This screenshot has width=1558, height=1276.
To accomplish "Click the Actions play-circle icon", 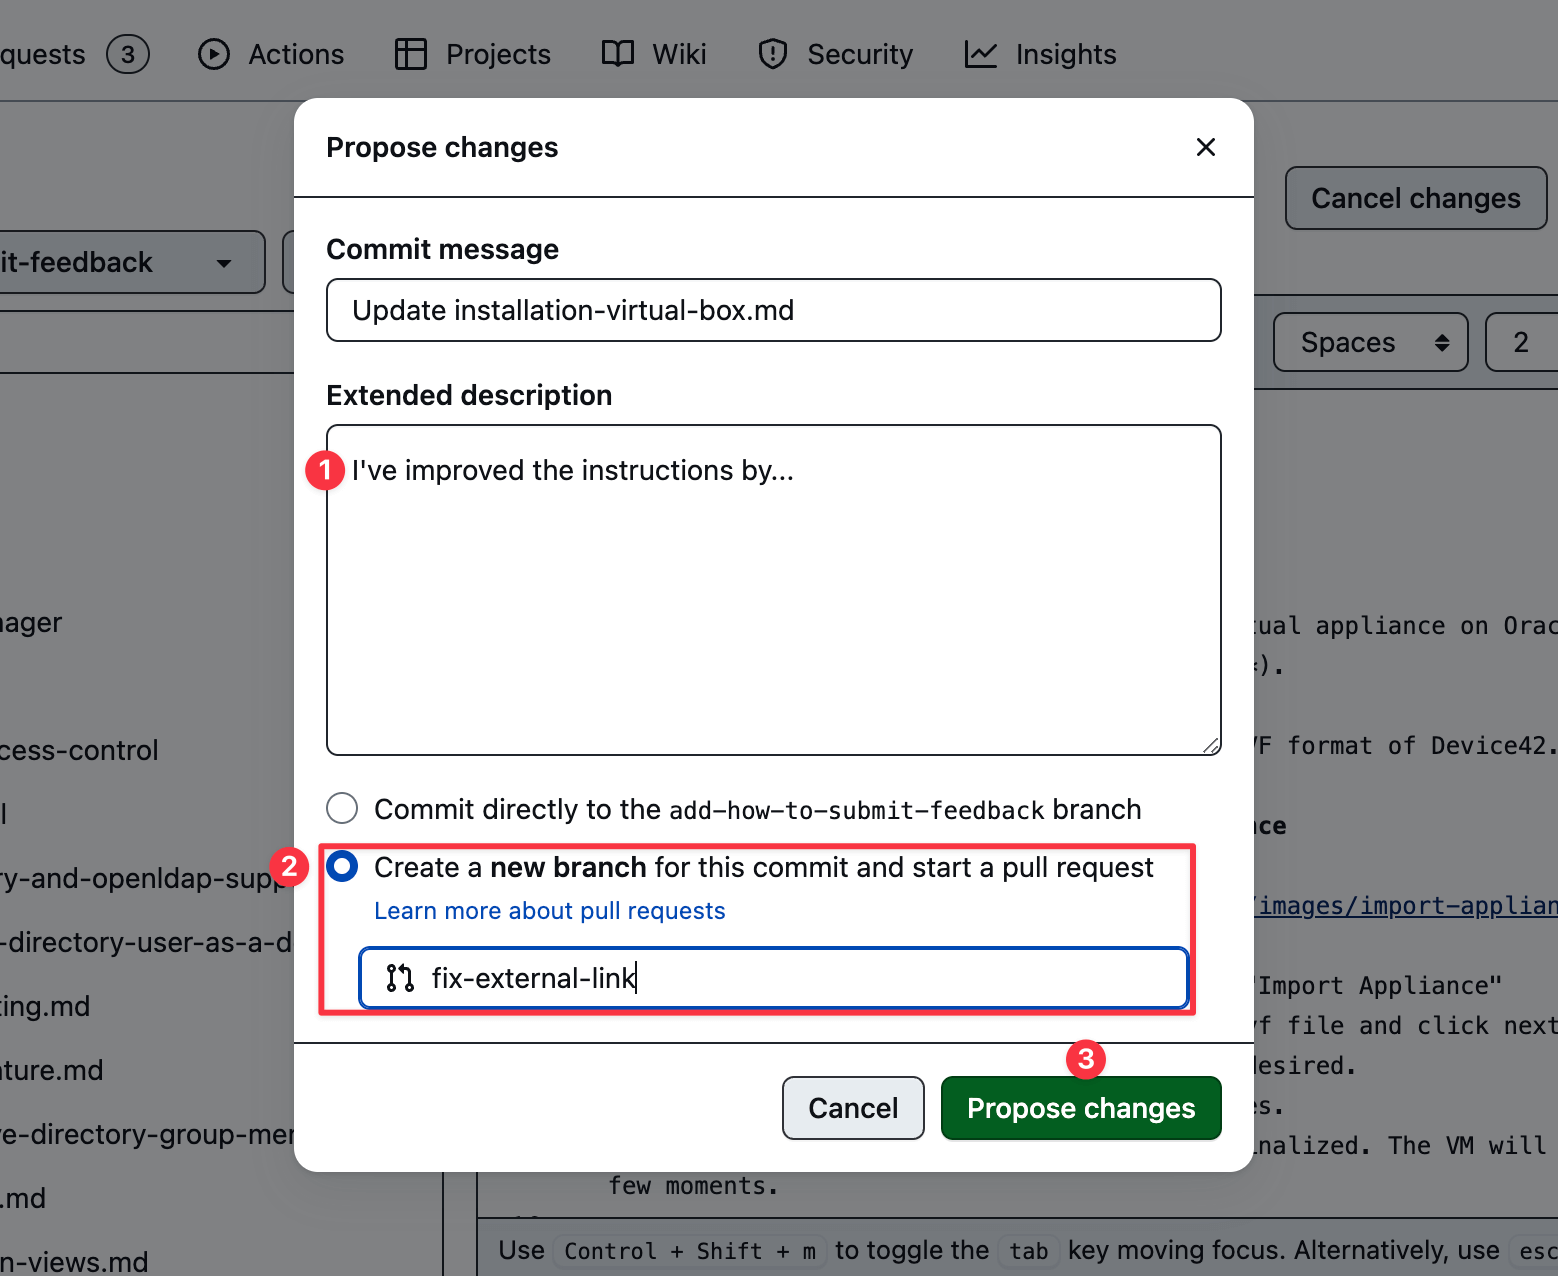I will pyautogui.click(x=213, y=54).
